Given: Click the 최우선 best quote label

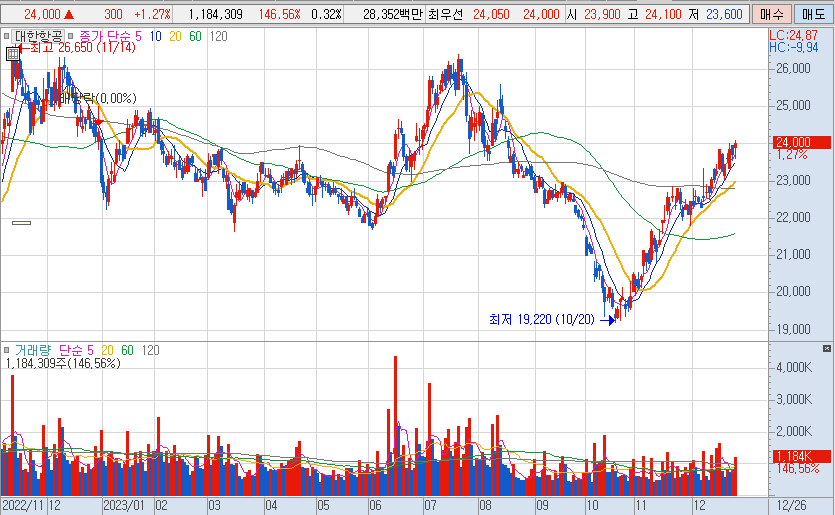Looking at the screenshot, I should [446, 14].
